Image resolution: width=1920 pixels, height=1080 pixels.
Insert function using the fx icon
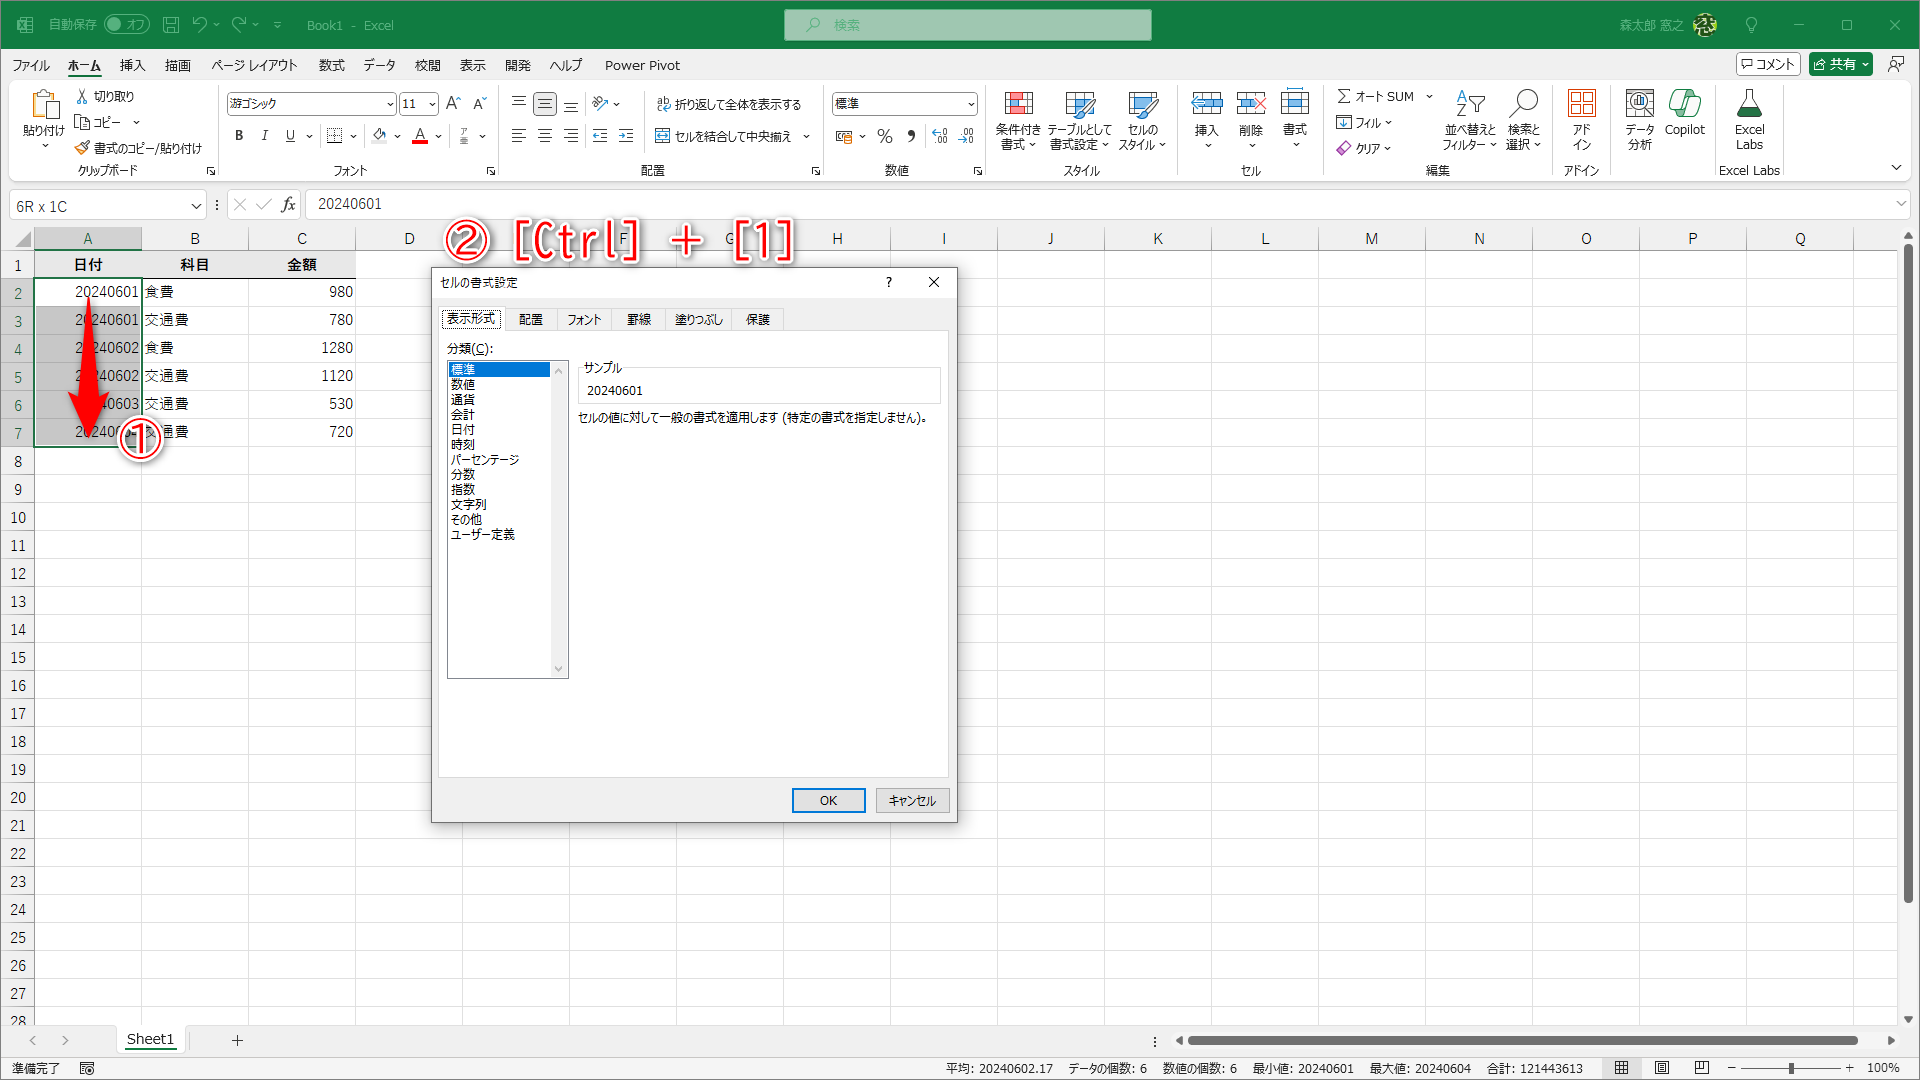pyautogui.click(x=288, y=205)
